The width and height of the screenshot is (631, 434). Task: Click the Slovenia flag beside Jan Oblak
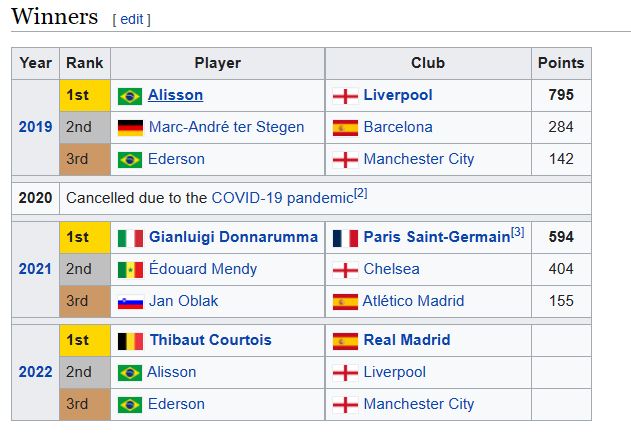(130, 302)
